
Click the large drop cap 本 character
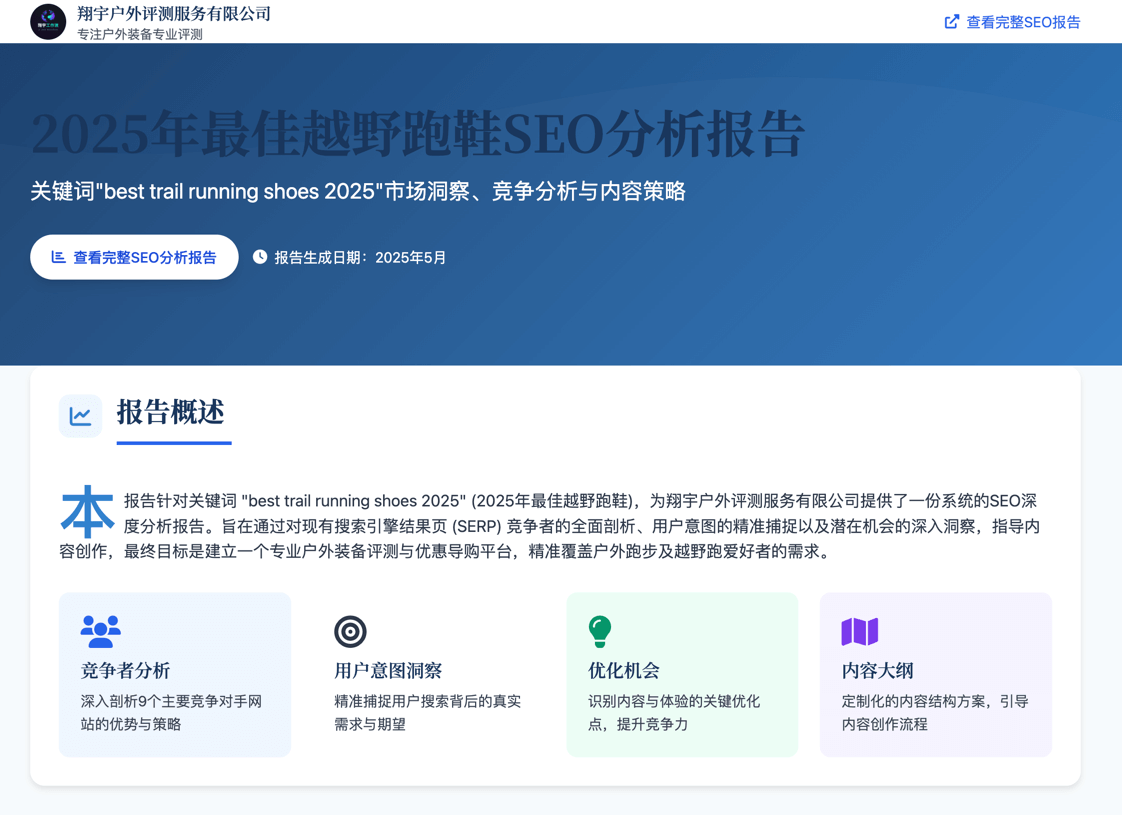point(87,512)
